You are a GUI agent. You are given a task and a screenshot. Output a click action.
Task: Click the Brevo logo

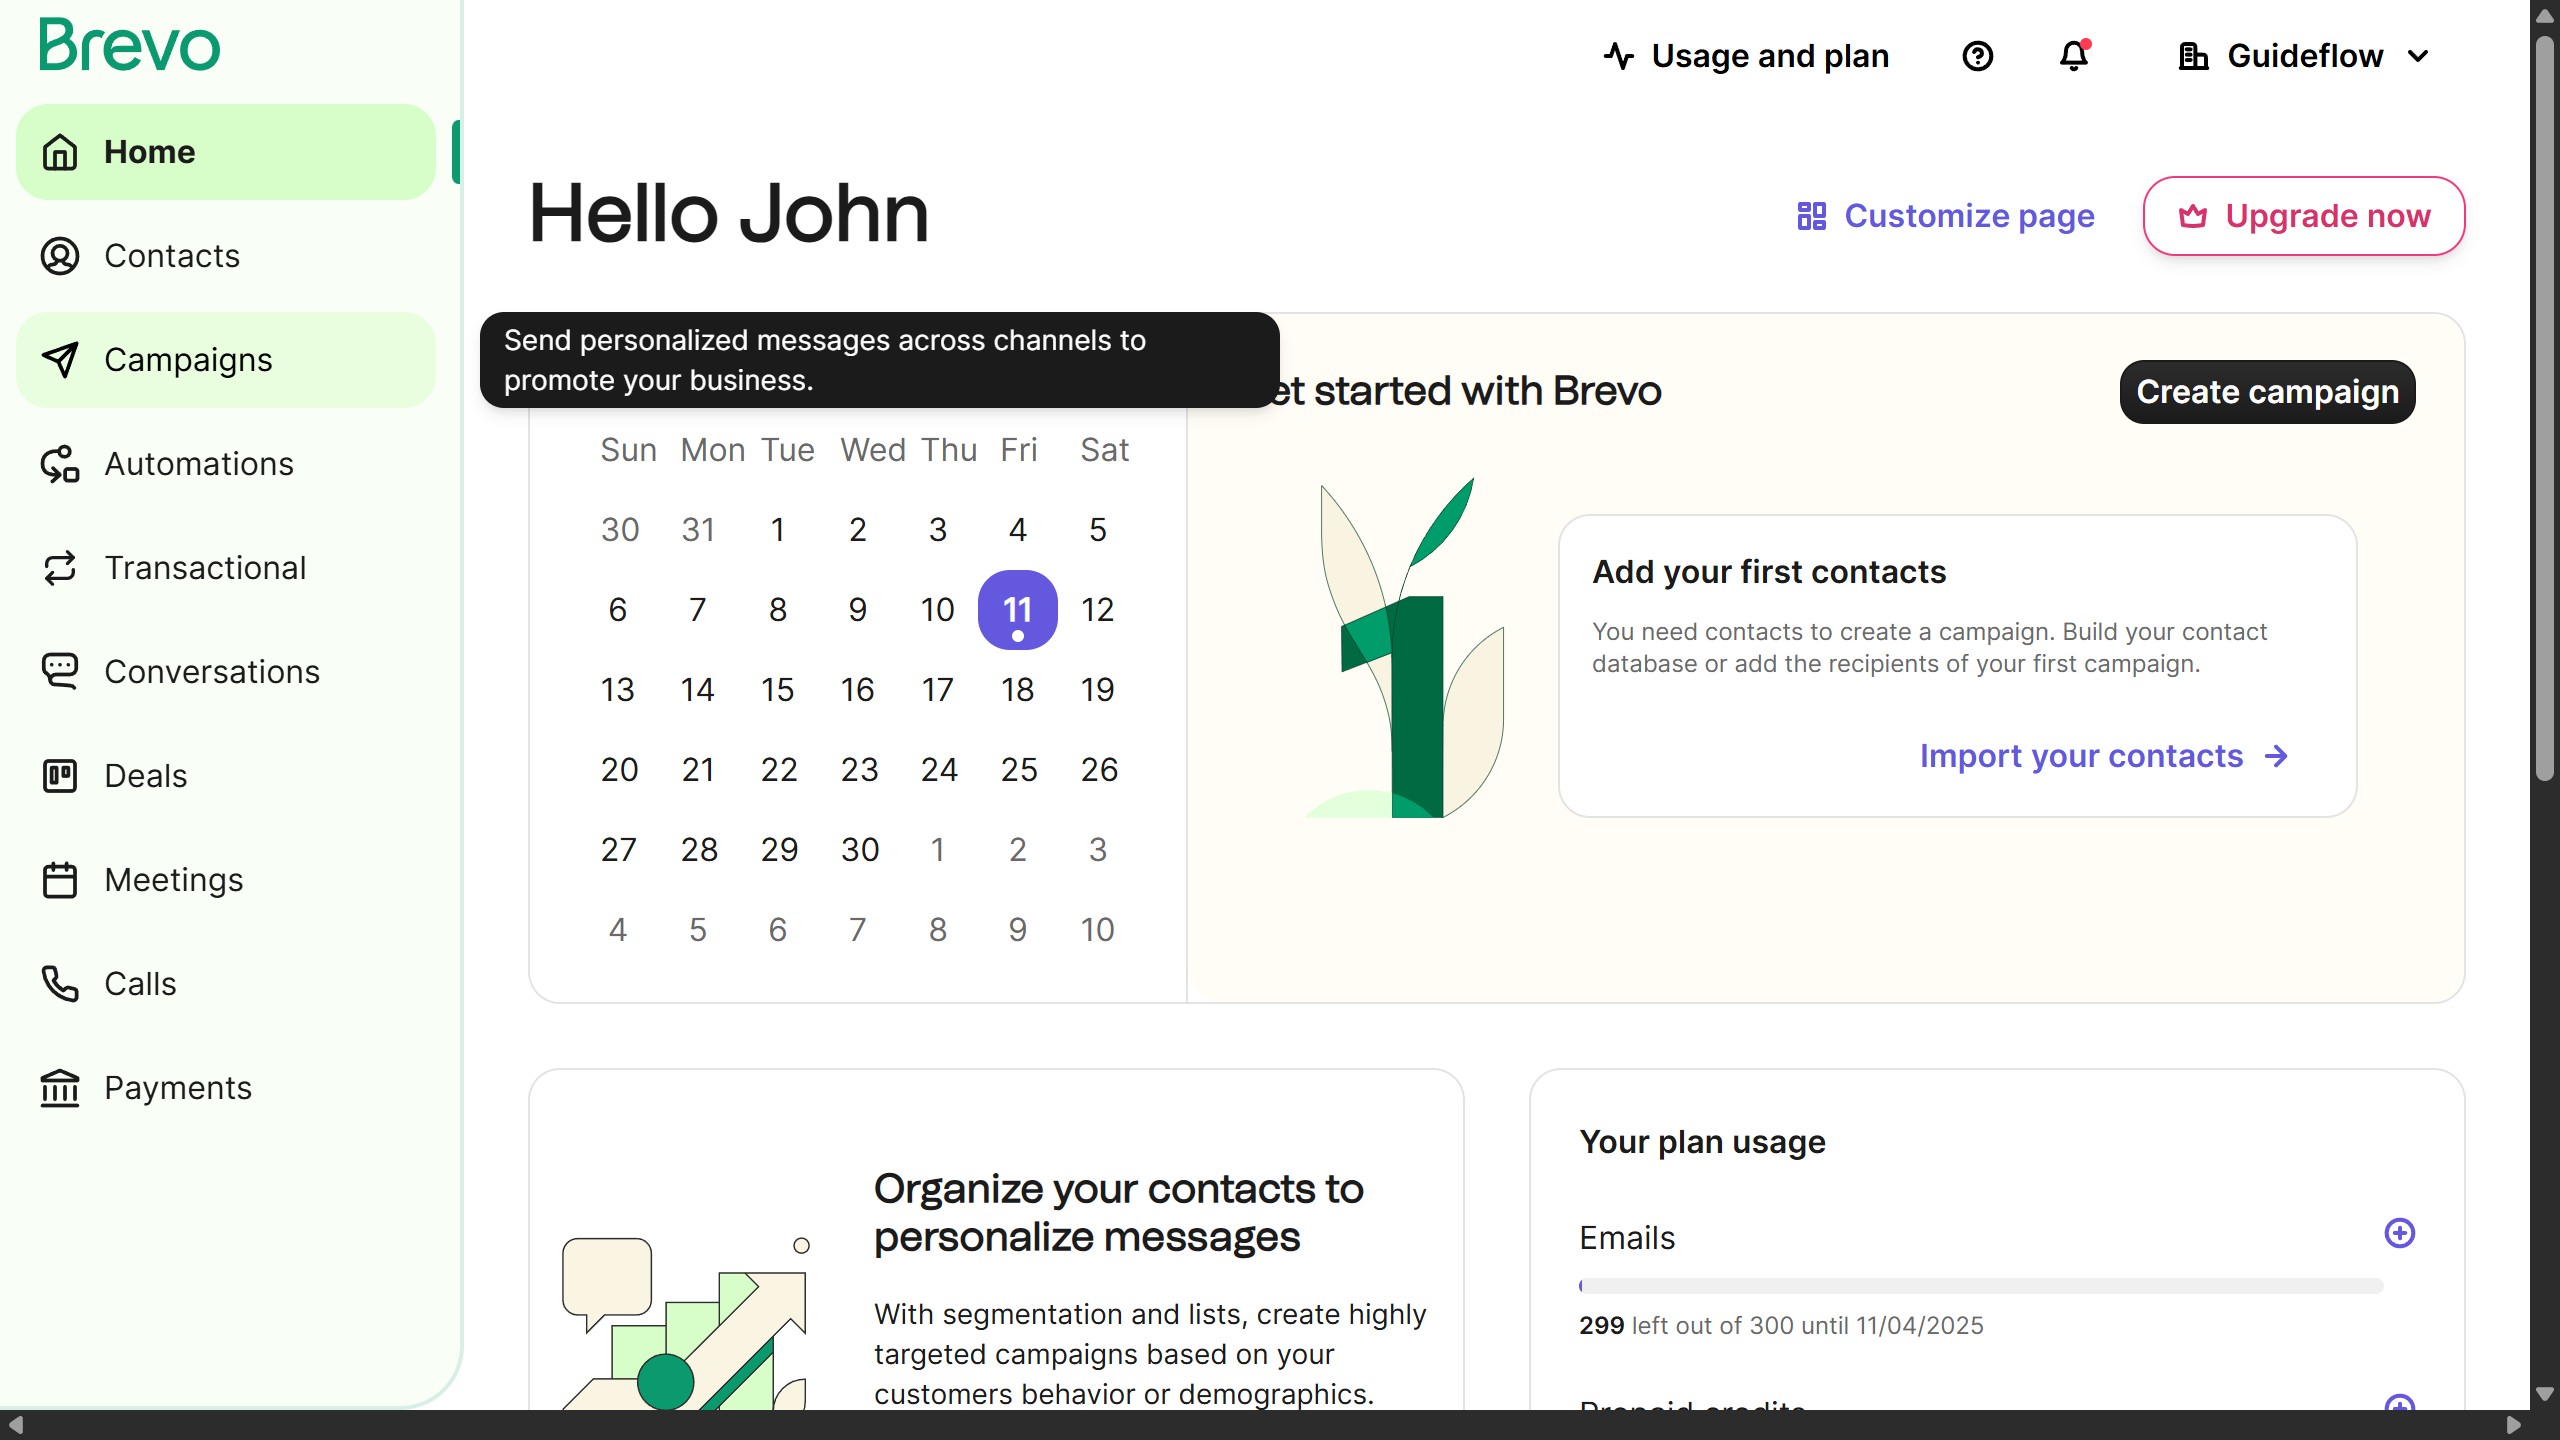click(128, 44)
